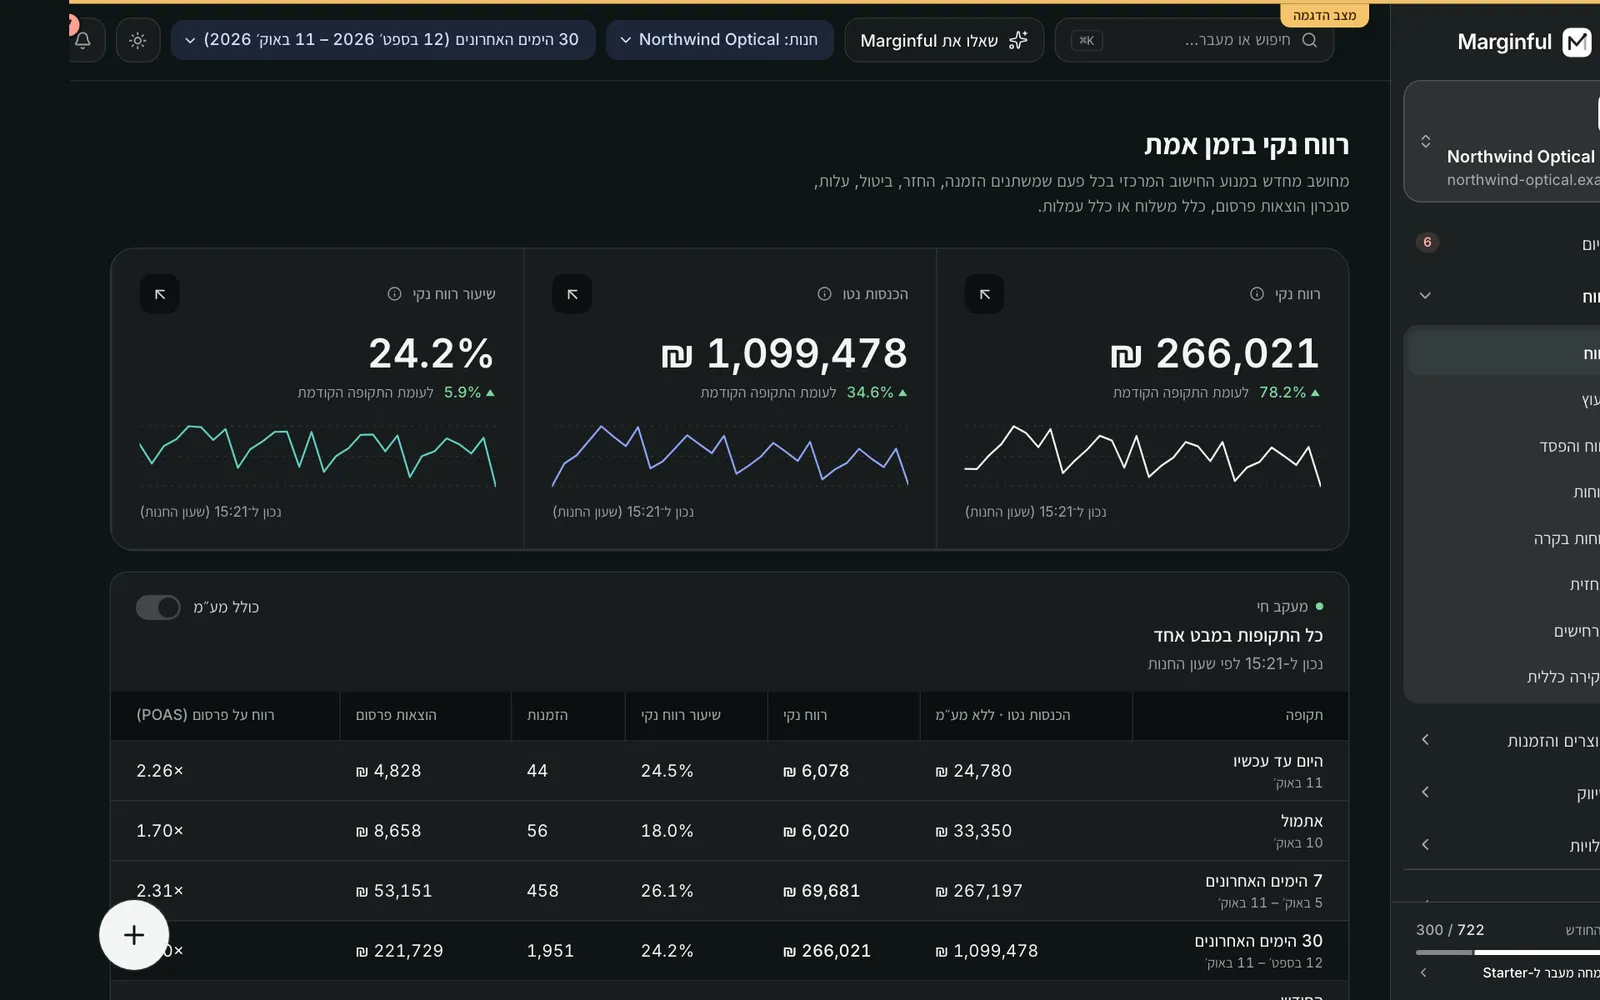The width and height of the screenshot is (1600, 1000).
Task: Open the Northwind Optical store dropdown in top bar
Action: click(x=720, y=40)
